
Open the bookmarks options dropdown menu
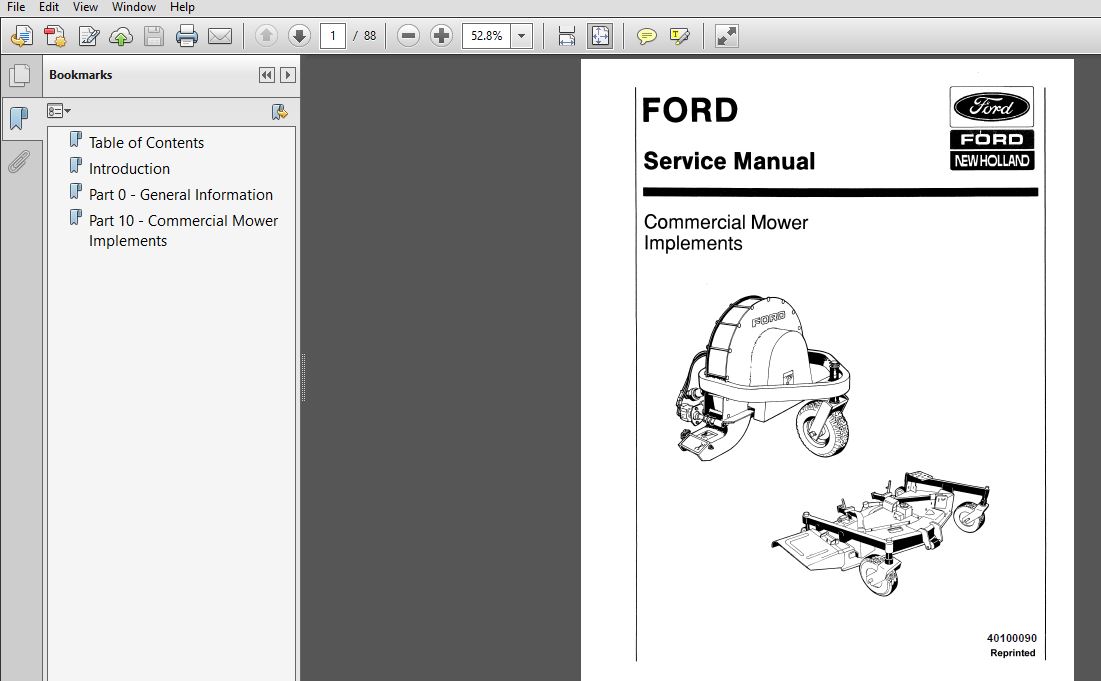click(59, 111)
